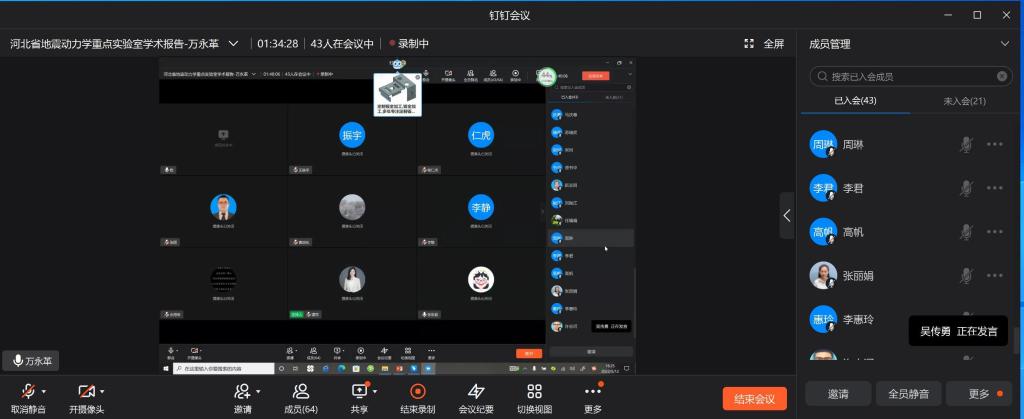The height and width of the screenshot is (419, 1024).
Task: Turn on camera with 开摄像头
Action: pos(86,392)
